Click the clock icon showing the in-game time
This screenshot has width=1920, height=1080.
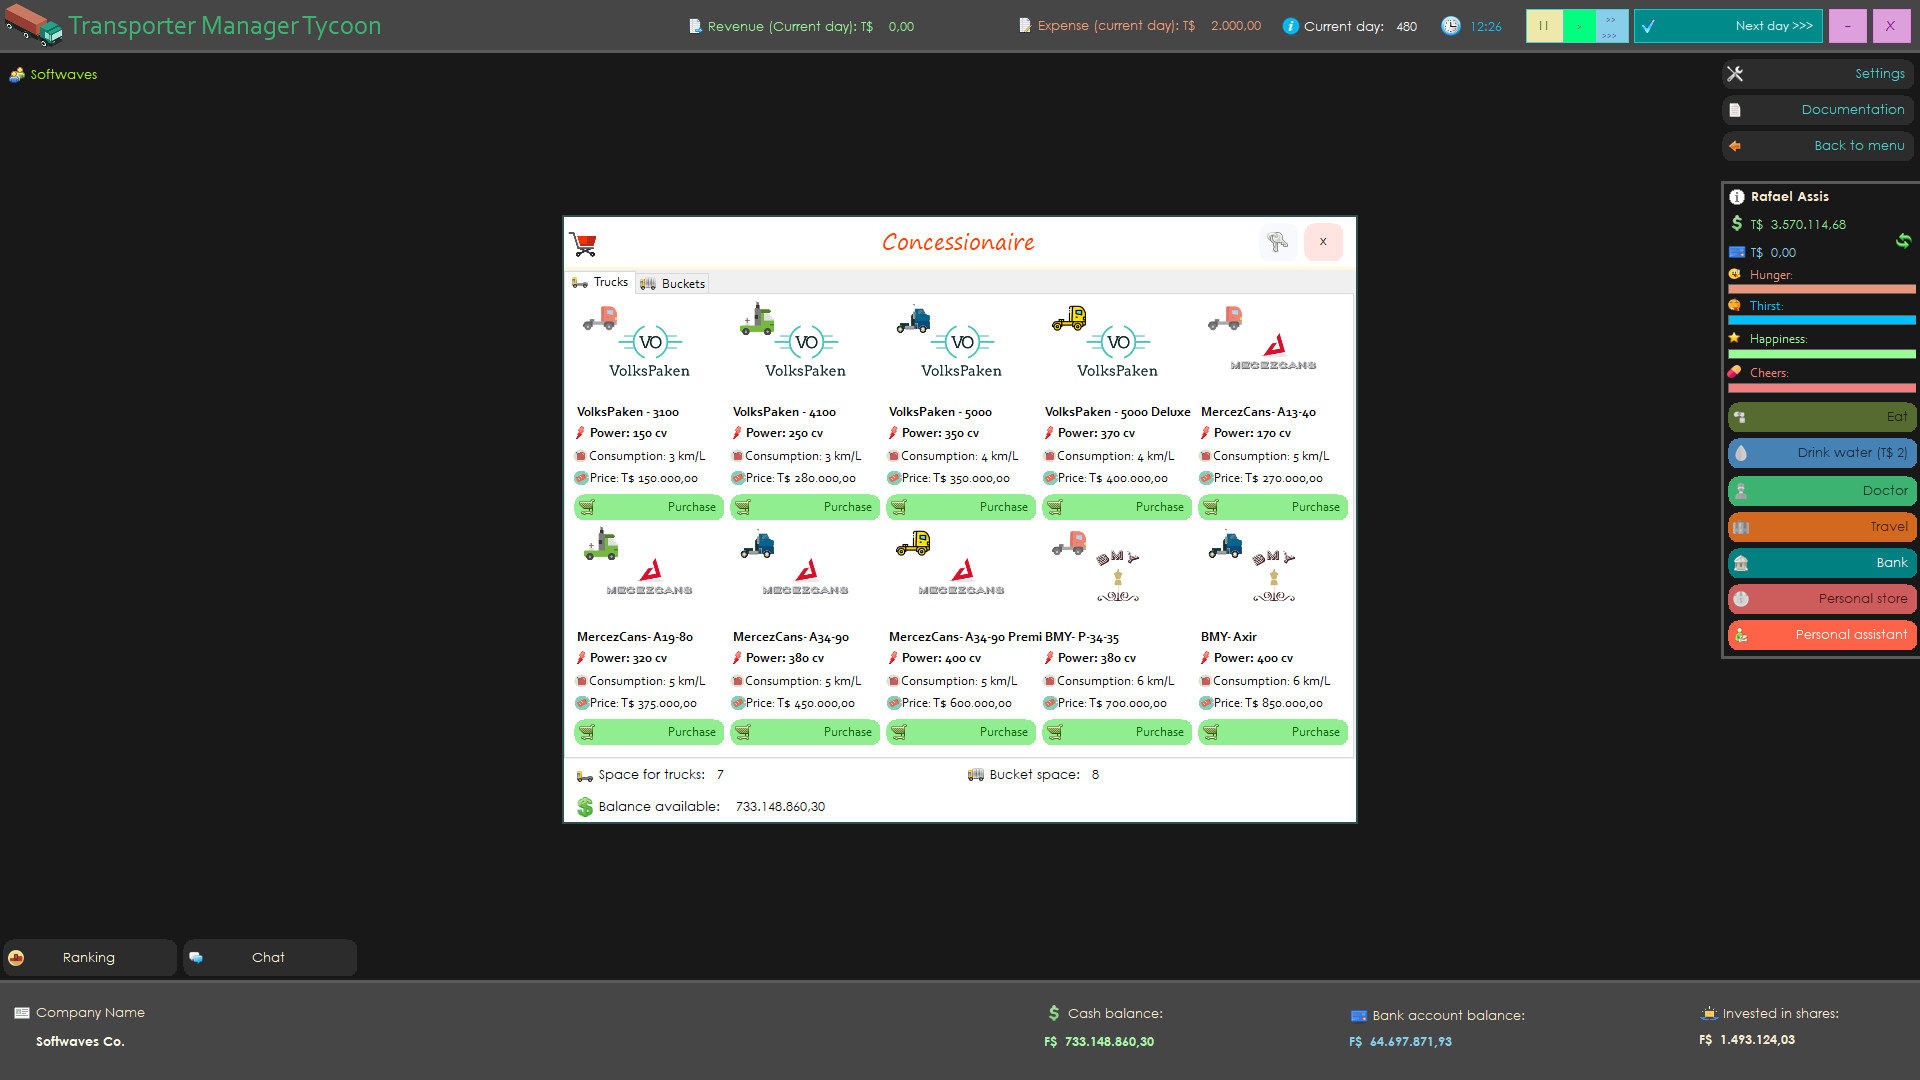click(1450, 26)
